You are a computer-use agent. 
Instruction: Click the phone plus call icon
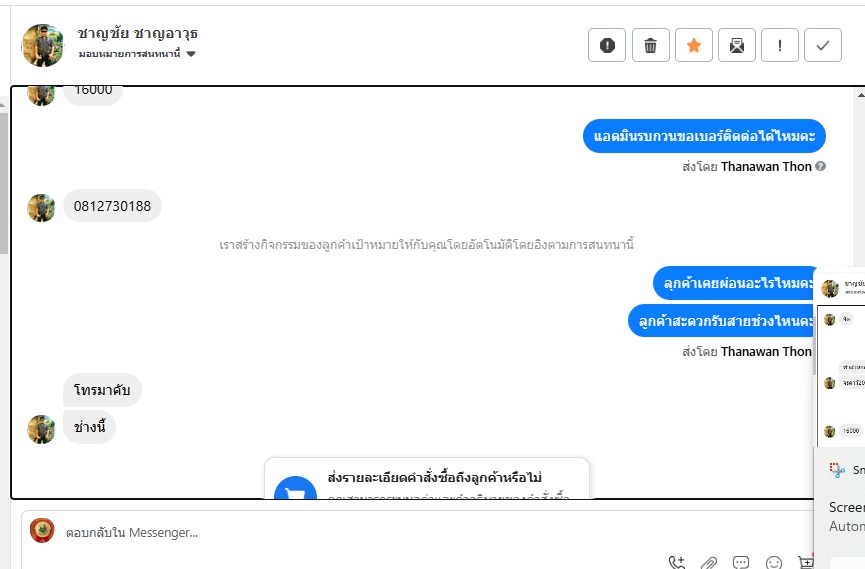point(677,562)
